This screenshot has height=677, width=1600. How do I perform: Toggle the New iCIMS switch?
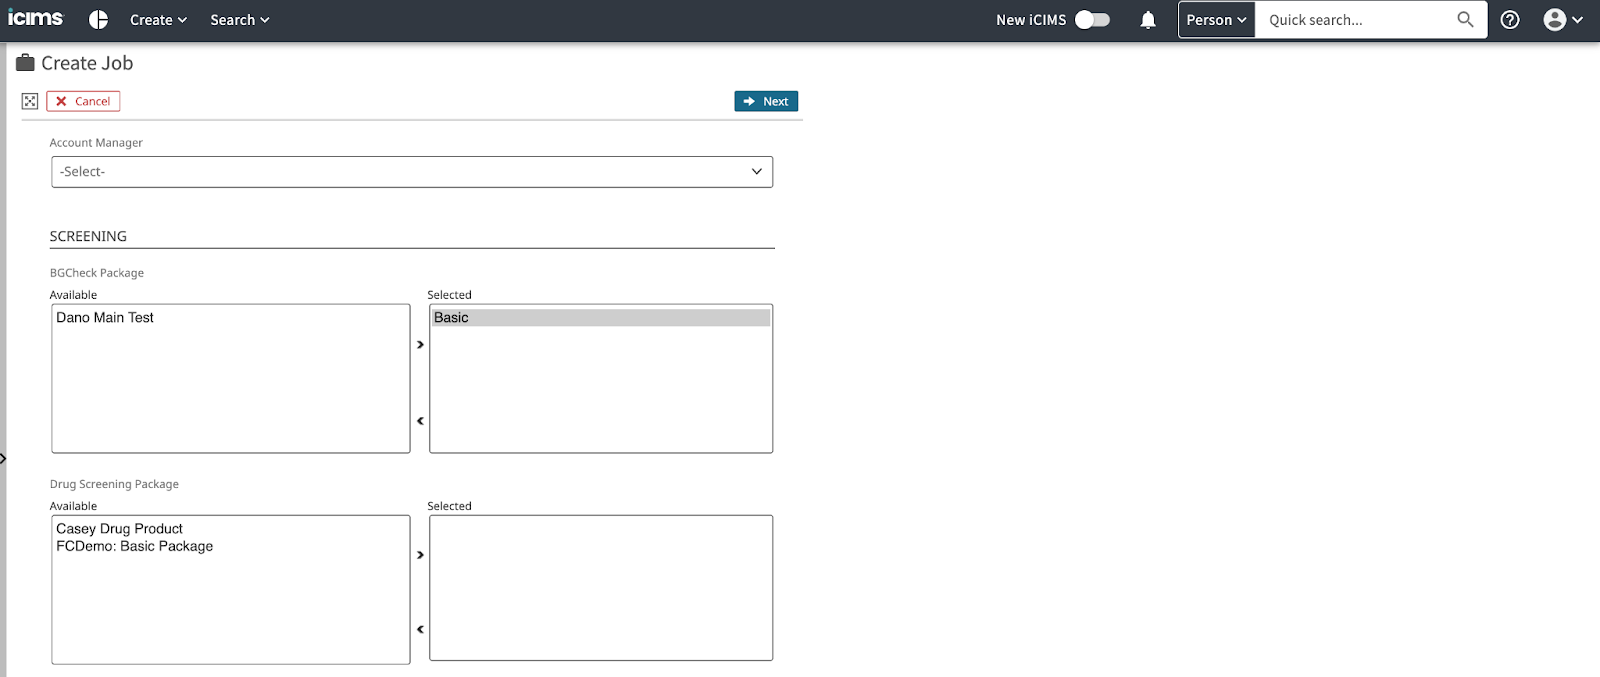click(x=1092, y=20)
